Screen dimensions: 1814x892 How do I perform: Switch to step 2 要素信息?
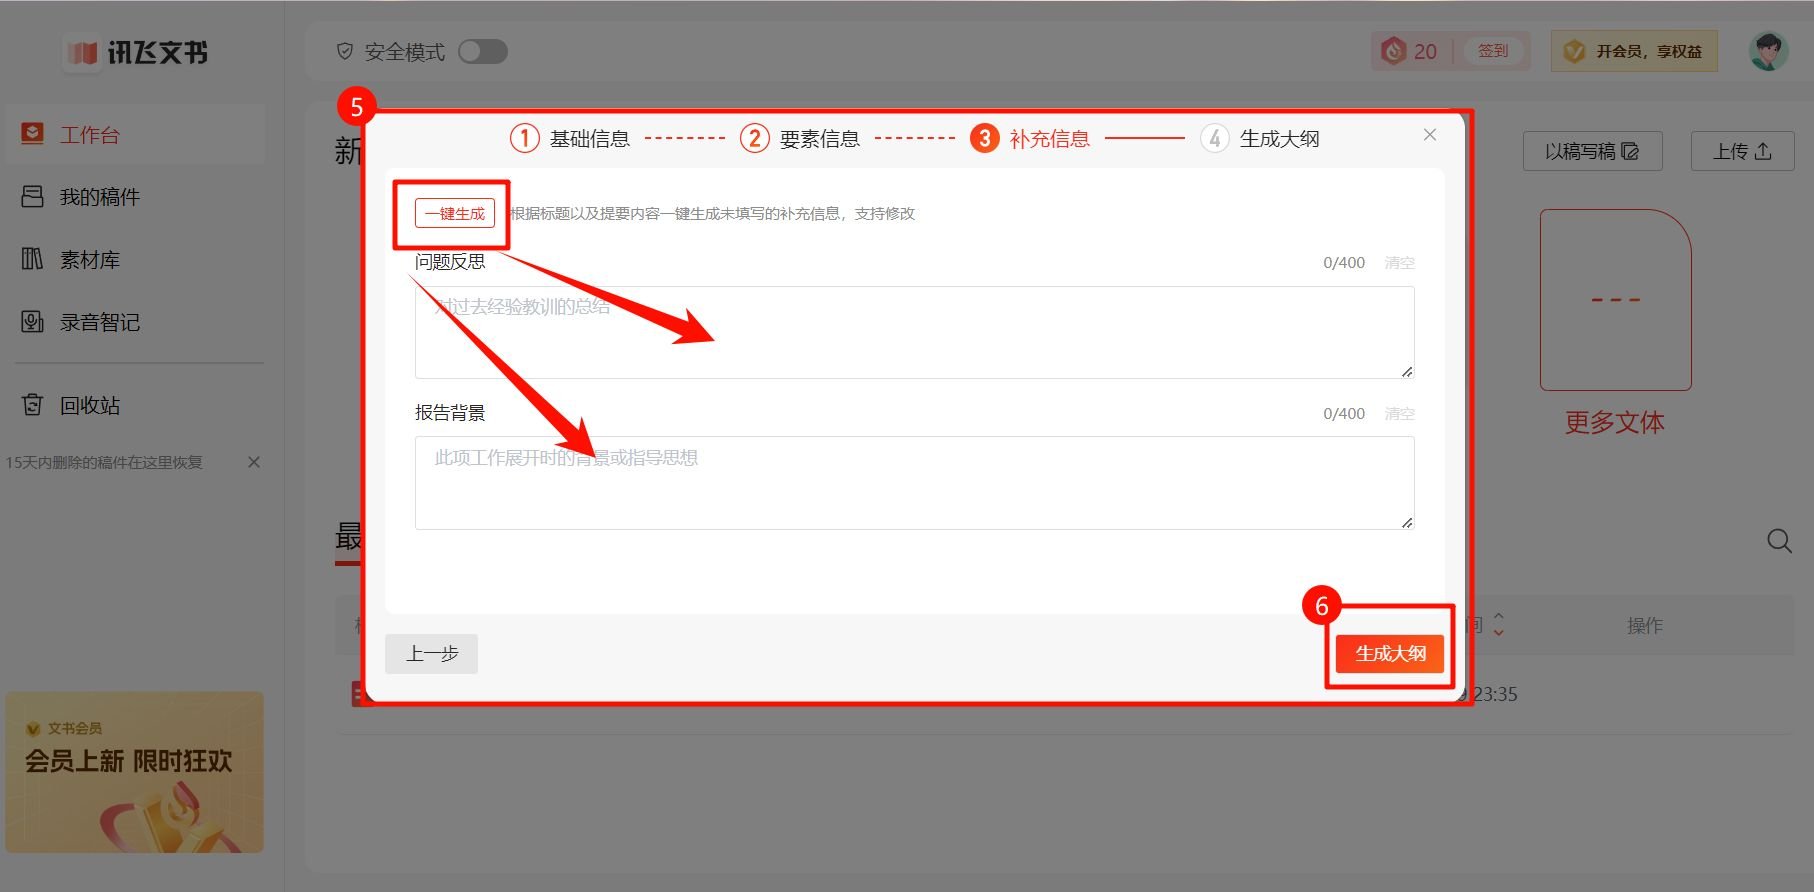tap(800, 138)
